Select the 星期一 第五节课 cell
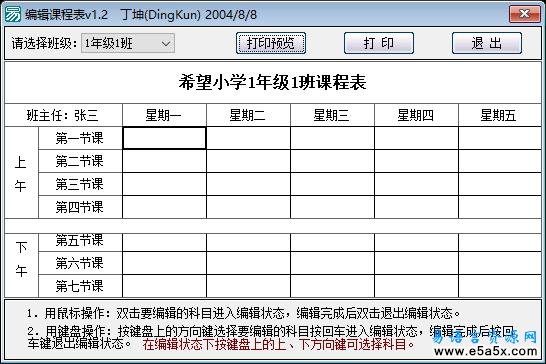The width and height of the screenshot is (546, 364). click(164, 242)
